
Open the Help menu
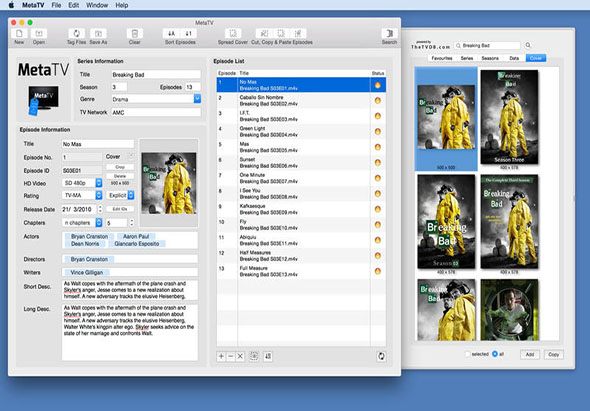point(122,5)
